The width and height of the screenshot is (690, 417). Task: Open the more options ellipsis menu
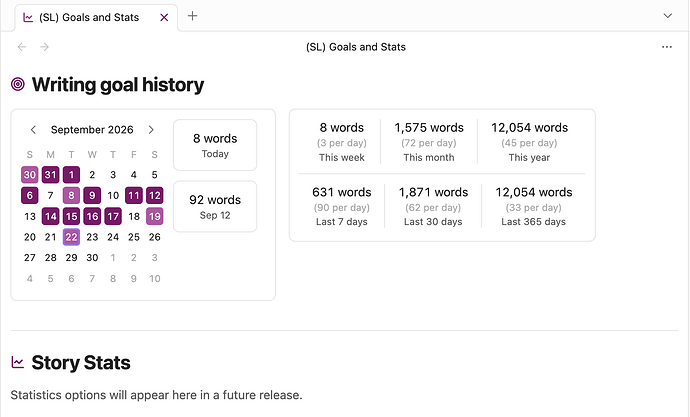tap(667, 47)
